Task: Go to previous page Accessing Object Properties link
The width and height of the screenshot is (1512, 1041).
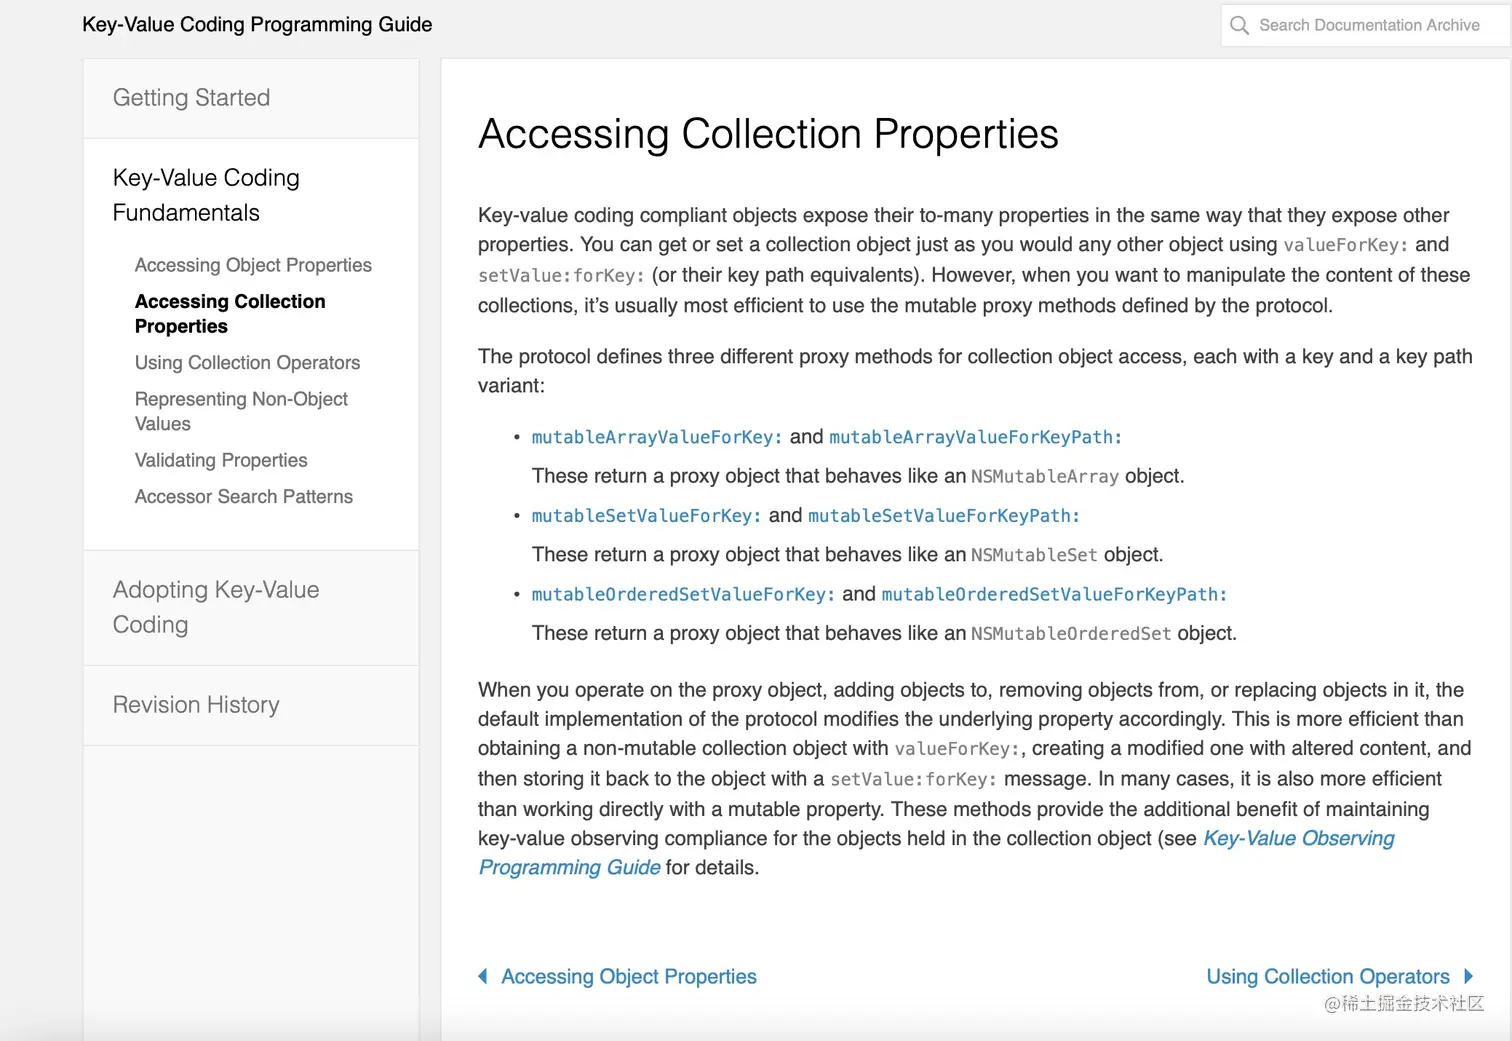Action: click(629, 976)
